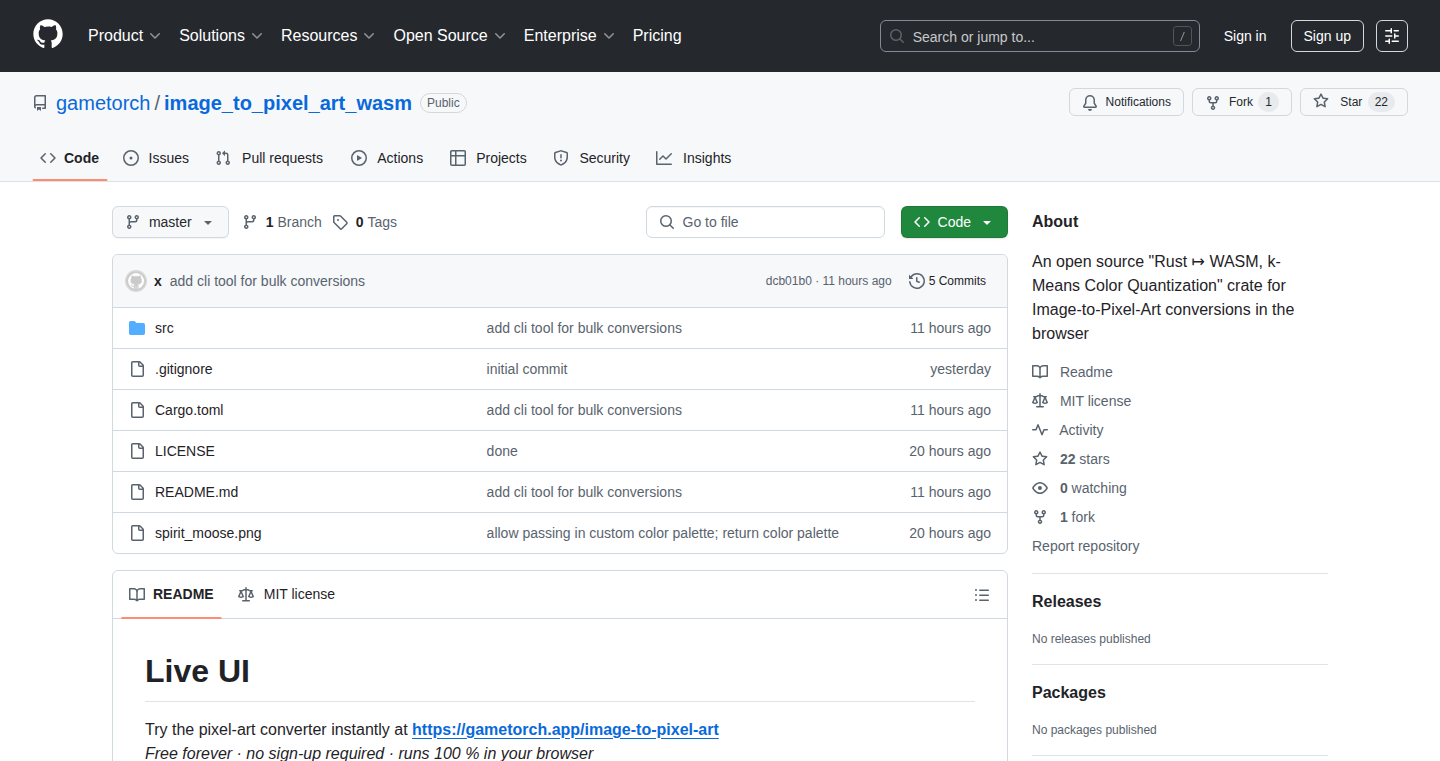Click the file icon beside .gitignore
This screenshot has height=761, width=1440.
coord(137,369)
